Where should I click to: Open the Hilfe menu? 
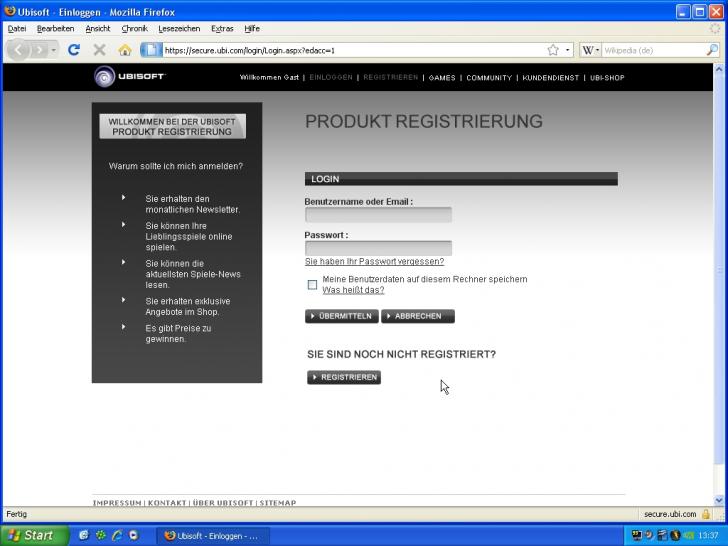pos(252,29)
